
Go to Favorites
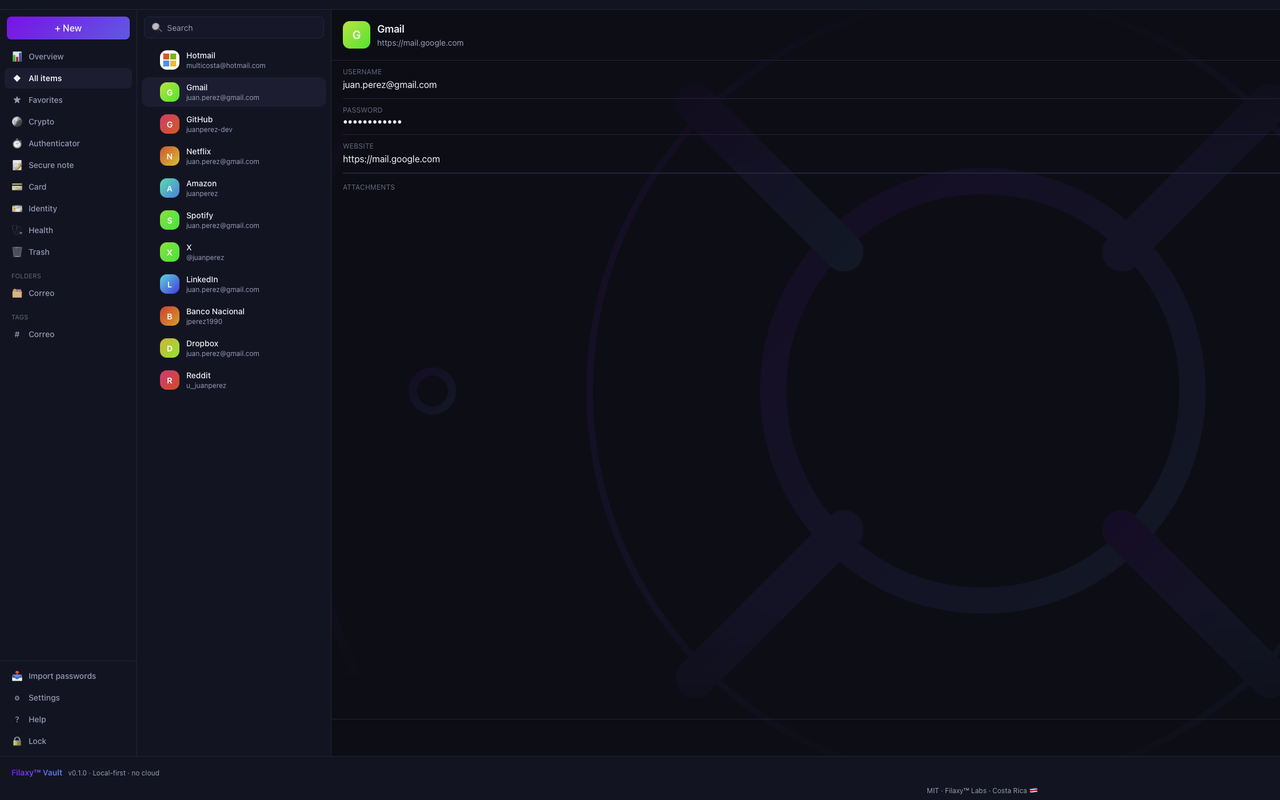pyautogui.click(x=68, y=100)
